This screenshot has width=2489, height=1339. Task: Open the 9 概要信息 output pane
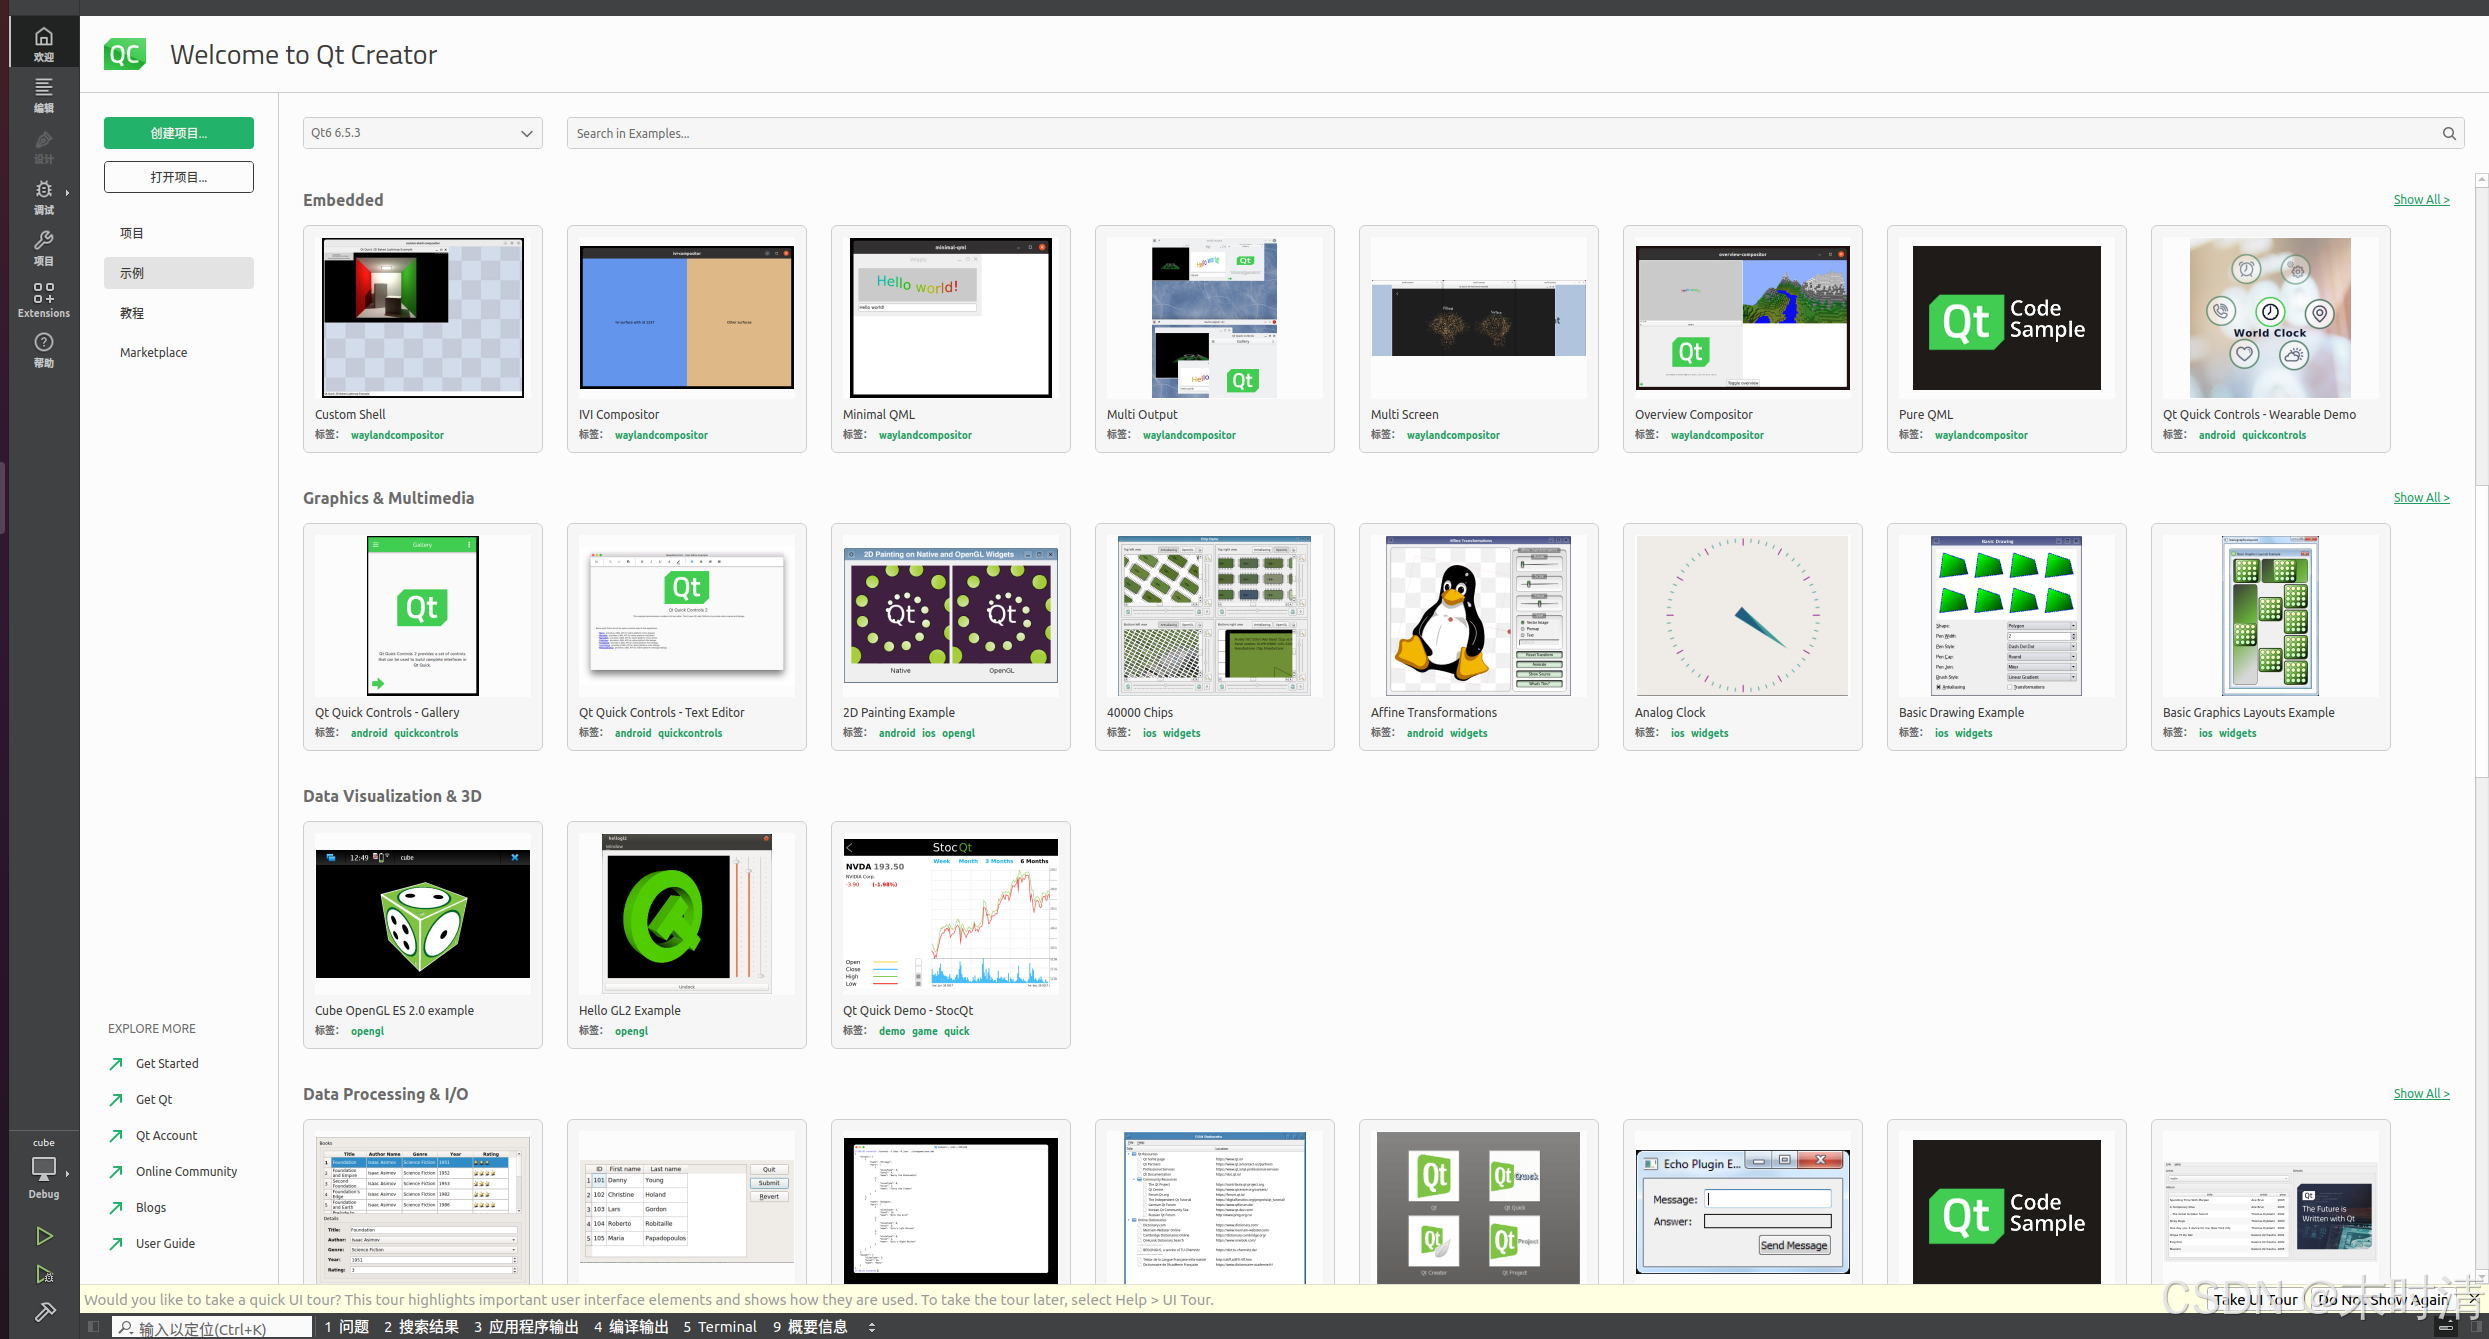pos(811,1327)
